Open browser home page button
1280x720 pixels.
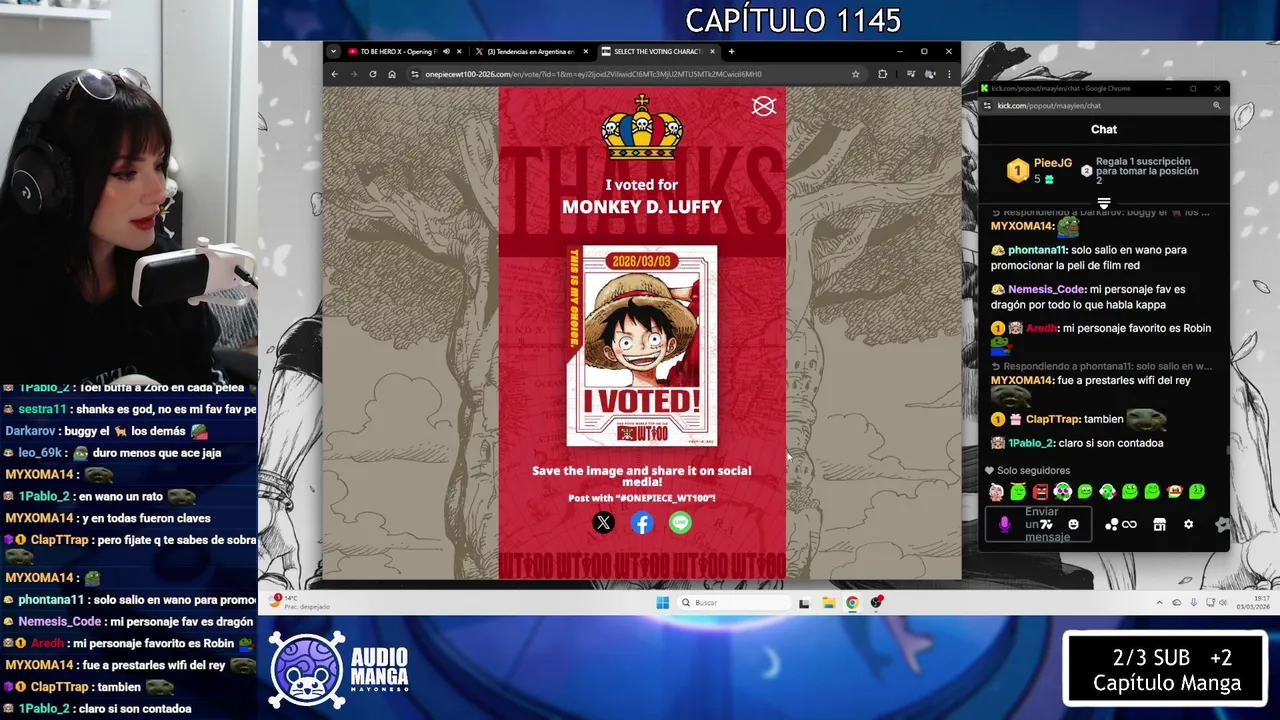point(392,74)
